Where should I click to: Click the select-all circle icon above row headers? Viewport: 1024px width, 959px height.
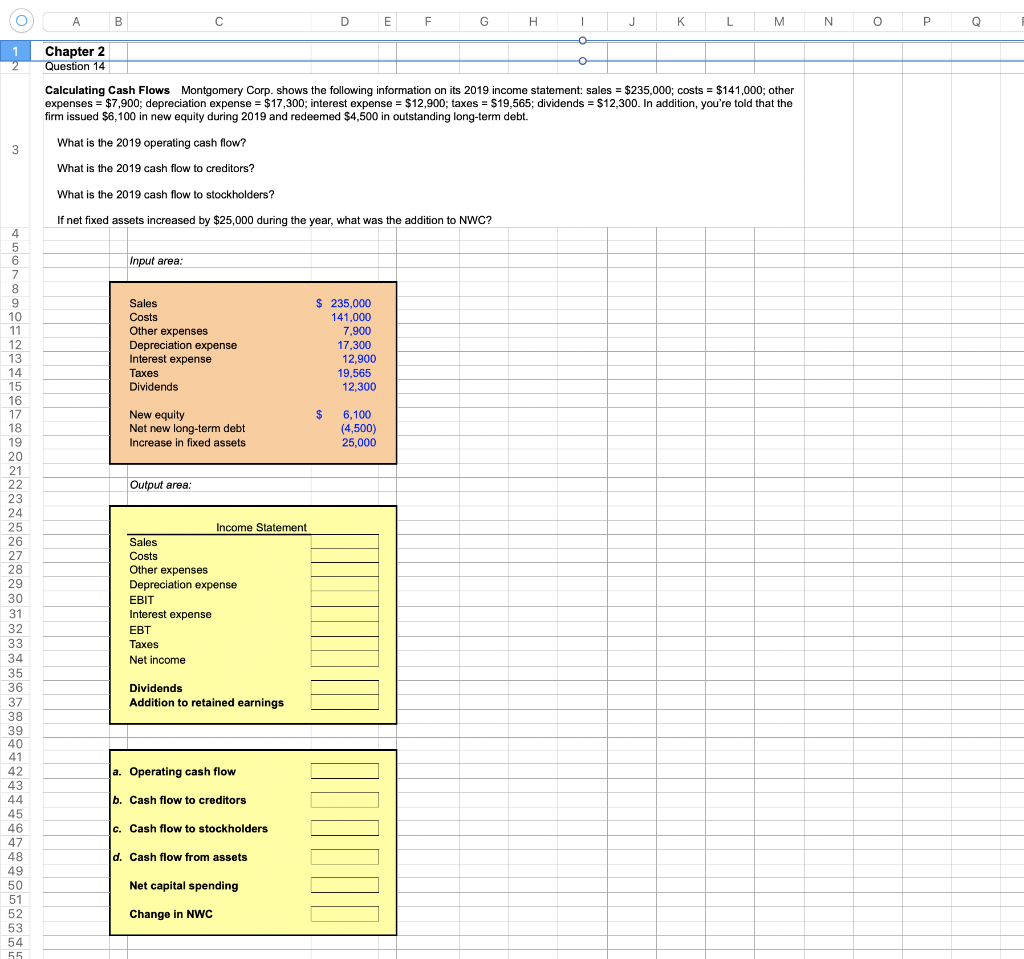pyautogui.click(x=20, y=20)
